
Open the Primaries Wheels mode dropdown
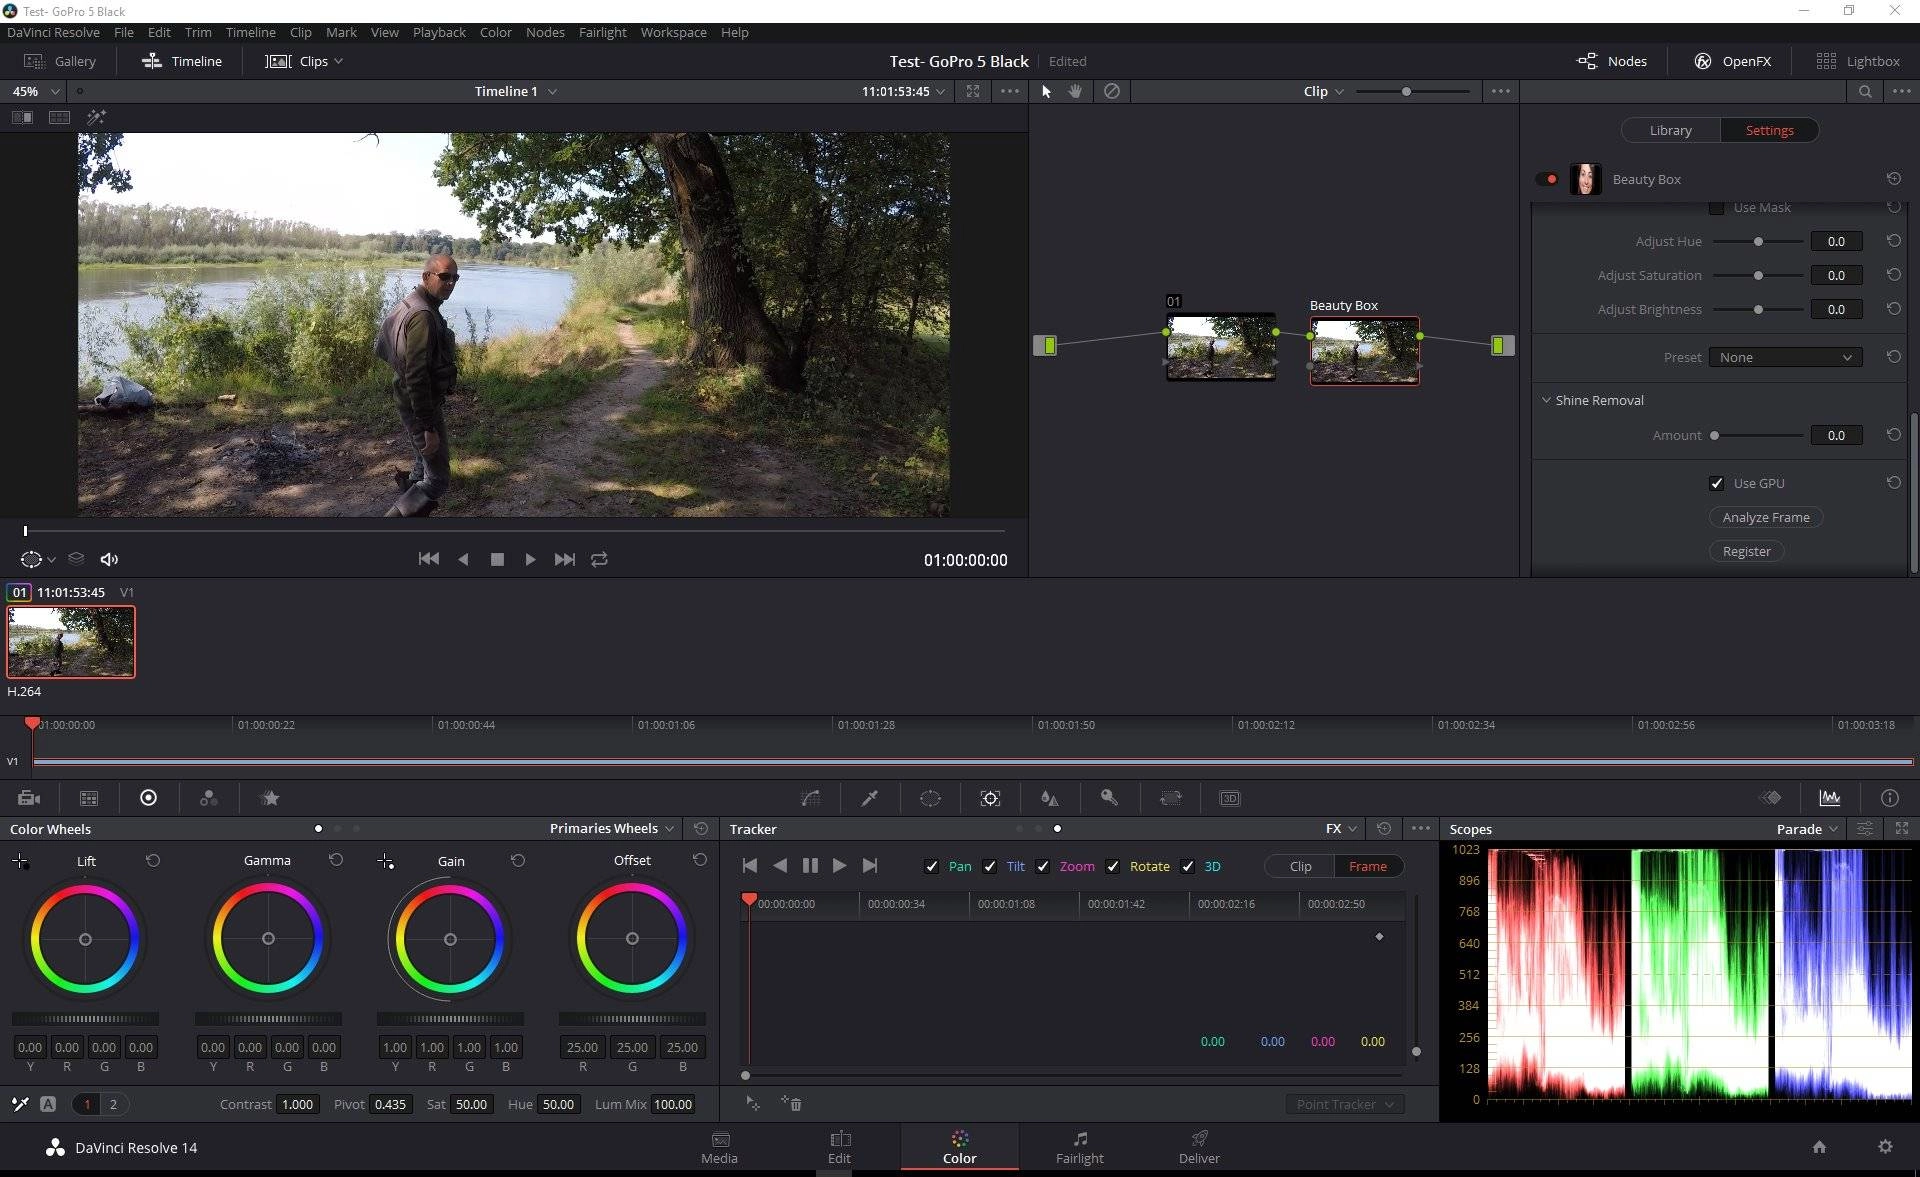(x=613, y=828)
